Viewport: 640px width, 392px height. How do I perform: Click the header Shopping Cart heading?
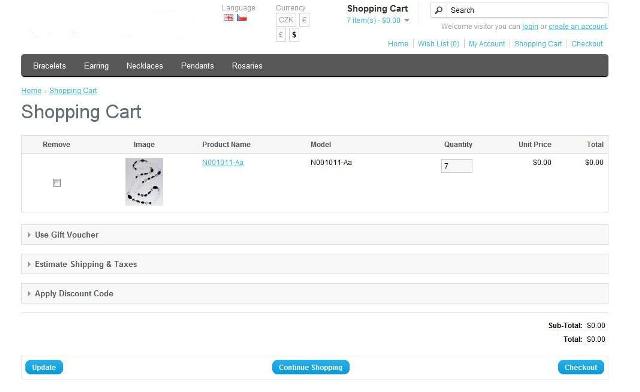click(x=378, y=9)
